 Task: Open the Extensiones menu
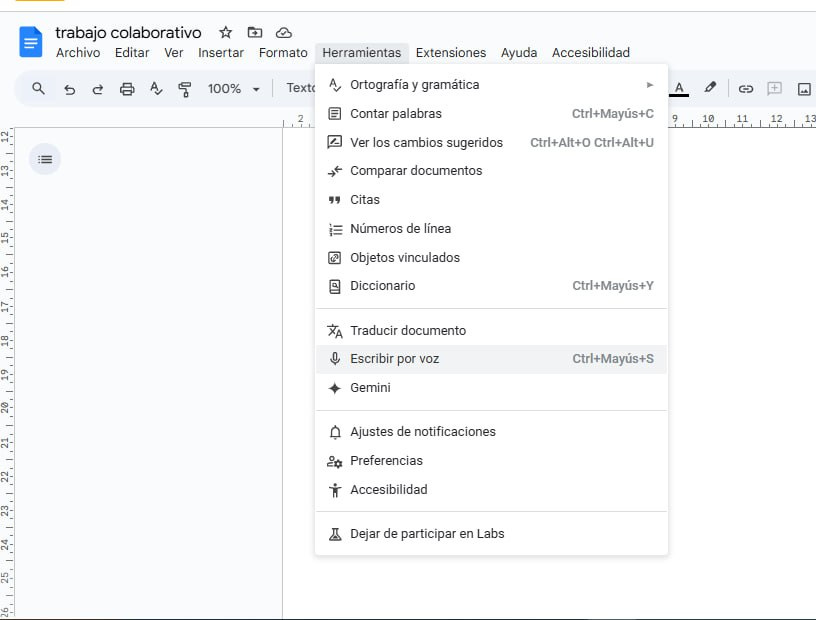point(451,53)
